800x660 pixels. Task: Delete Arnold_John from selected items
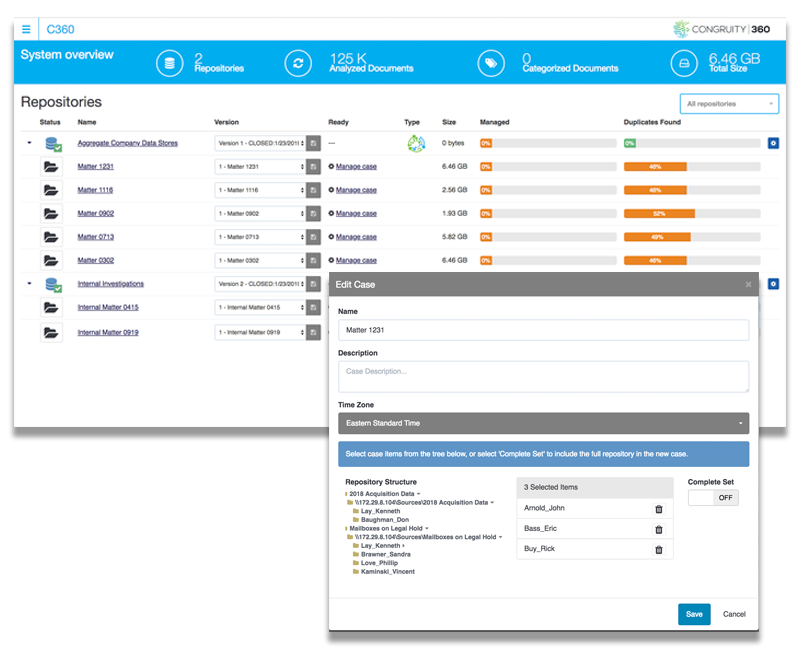tap(658, 509)
